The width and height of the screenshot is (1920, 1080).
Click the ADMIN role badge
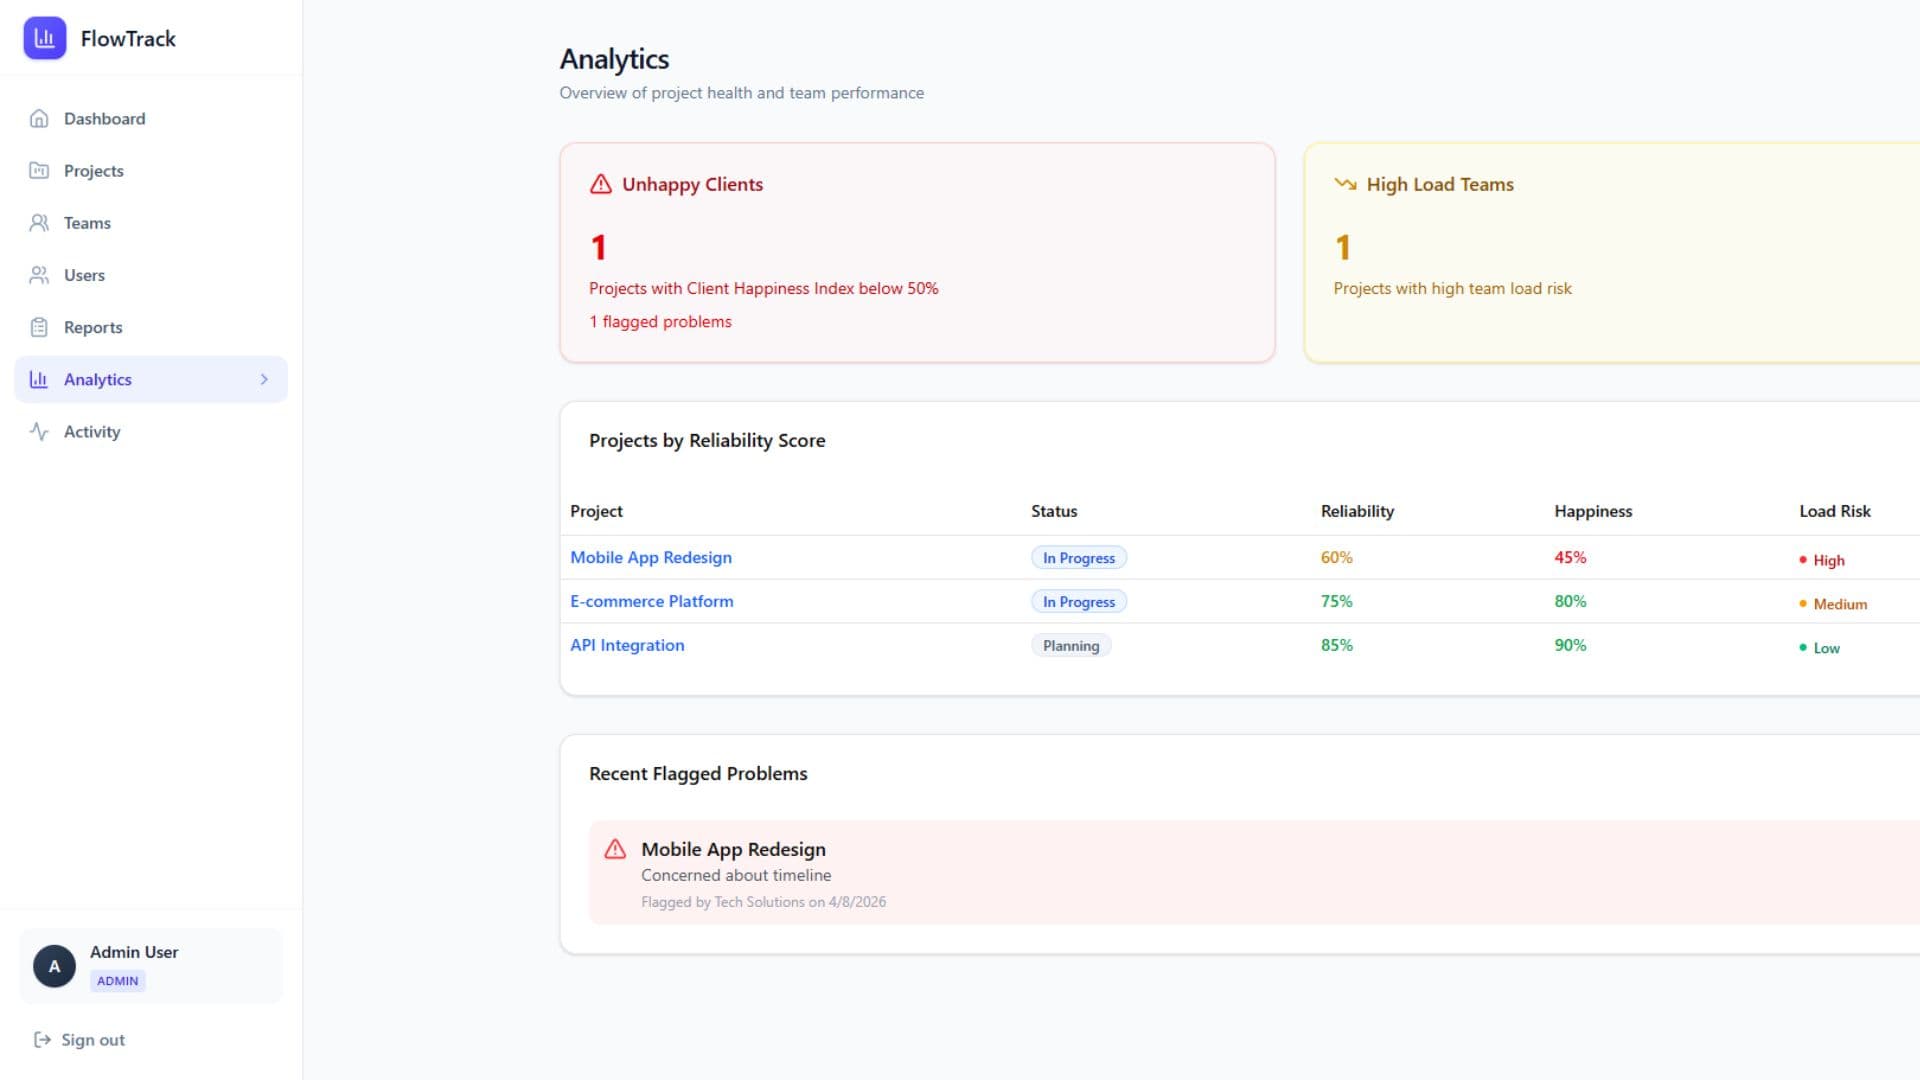click(118, 981)
